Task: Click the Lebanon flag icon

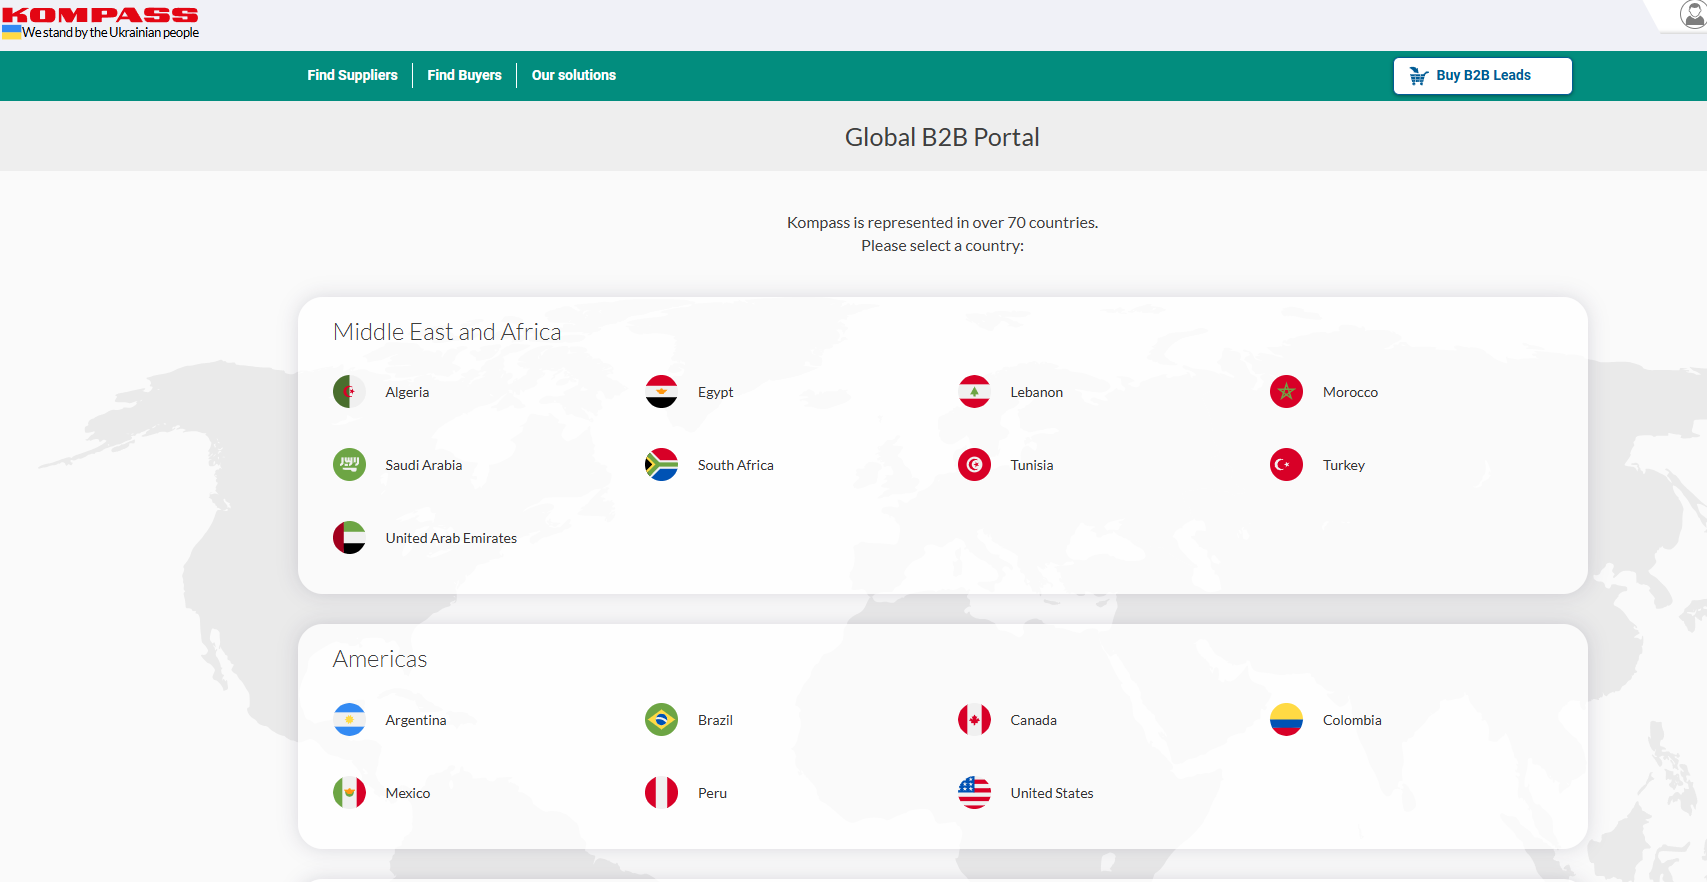Action: pos(974,392)
